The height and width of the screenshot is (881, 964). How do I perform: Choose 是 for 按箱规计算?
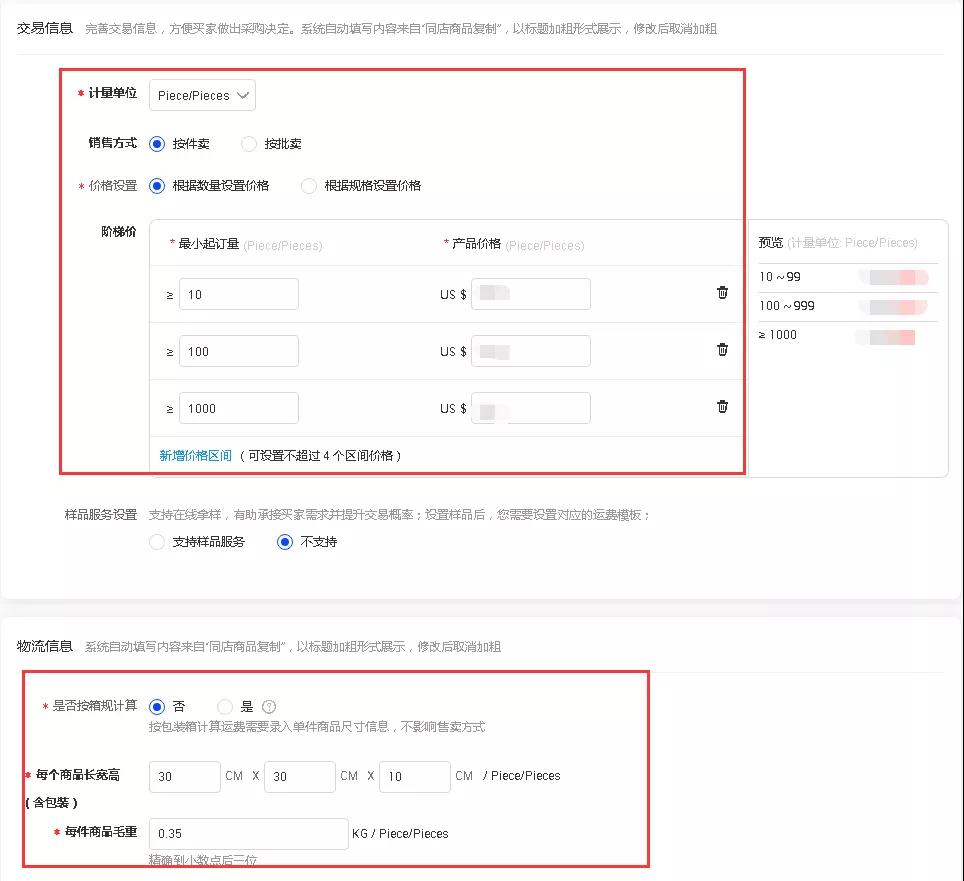tap(226, 706)
